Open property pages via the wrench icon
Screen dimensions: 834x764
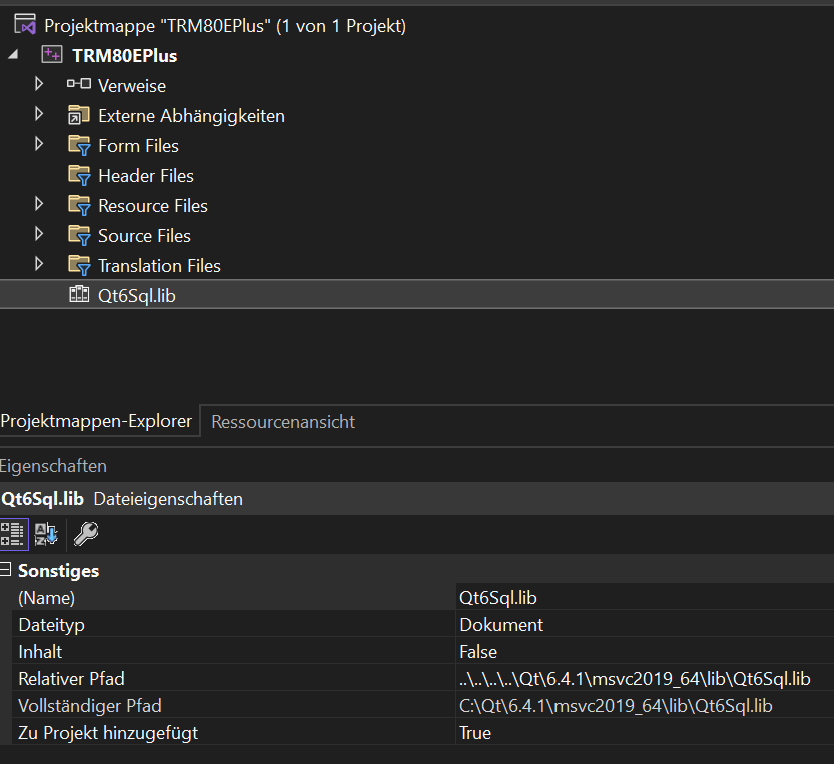tap(85, 533)
